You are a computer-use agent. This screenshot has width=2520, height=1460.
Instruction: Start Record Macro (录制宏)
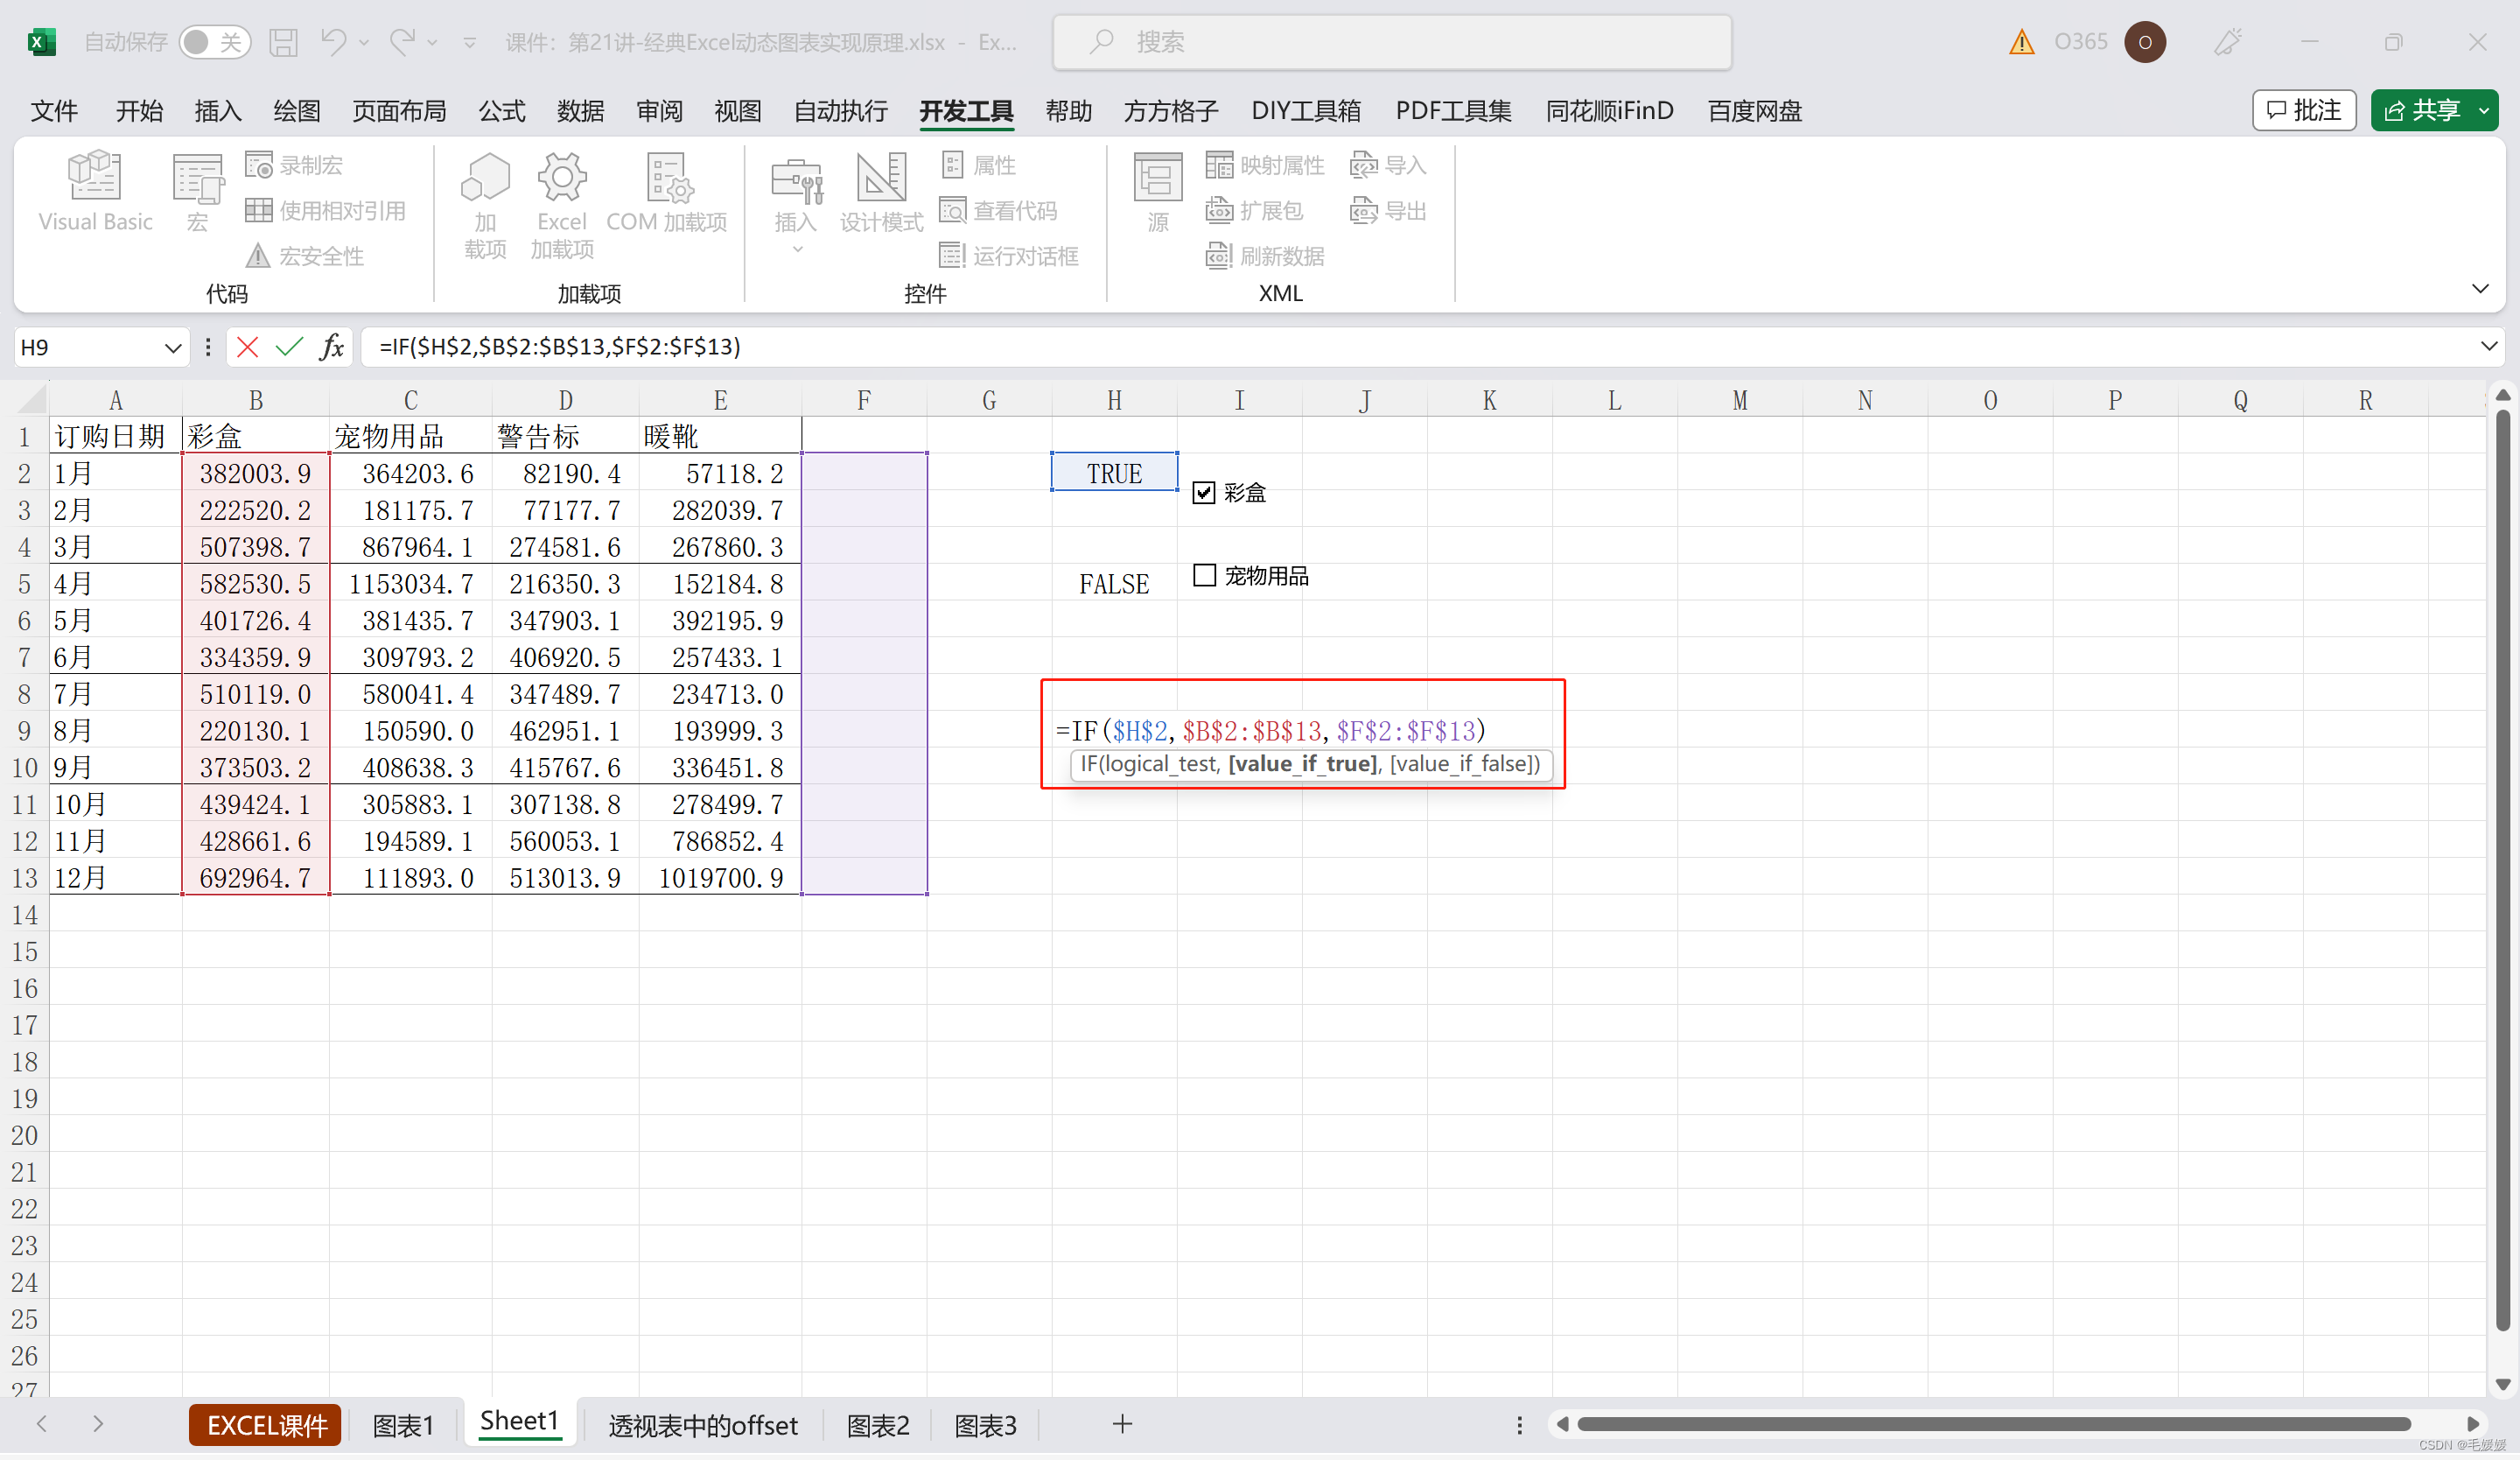294,165
